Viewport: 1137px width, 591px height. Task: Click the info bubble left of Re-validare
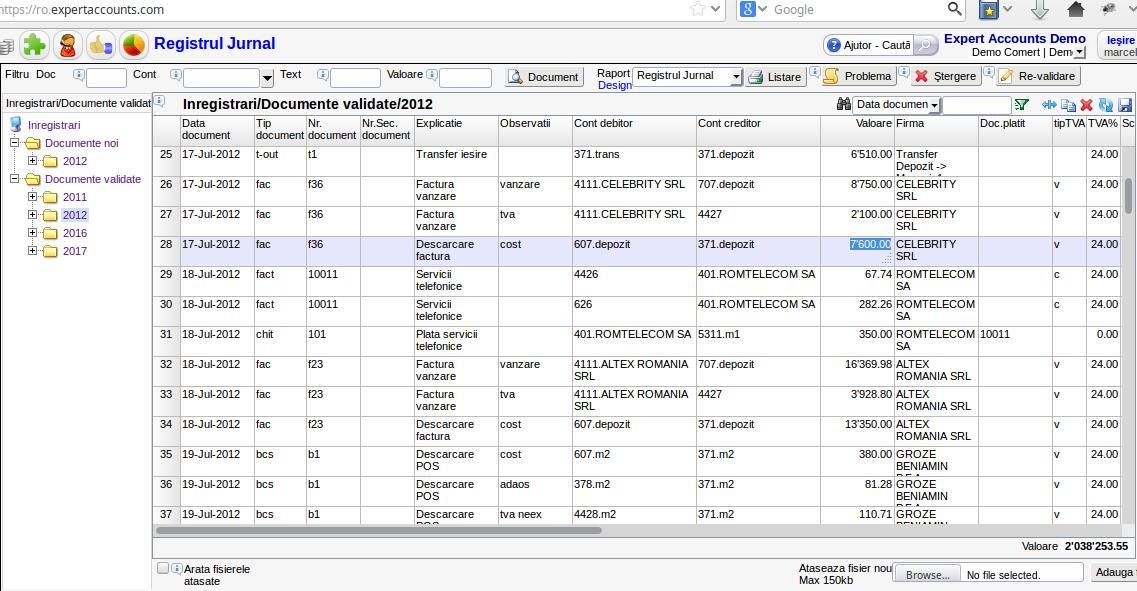[989, 72]
